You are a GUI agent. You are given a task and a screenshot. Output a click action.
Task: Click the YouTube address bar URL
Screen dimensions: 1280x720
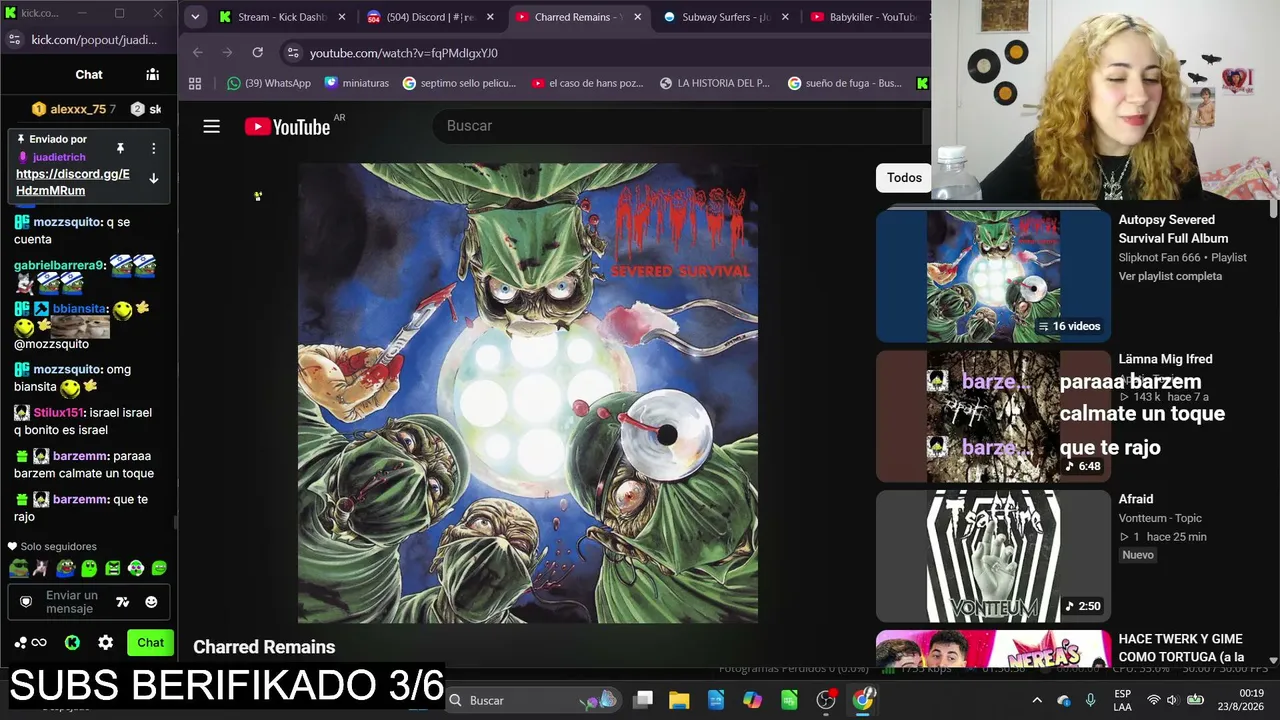click(x=404, y=53)
